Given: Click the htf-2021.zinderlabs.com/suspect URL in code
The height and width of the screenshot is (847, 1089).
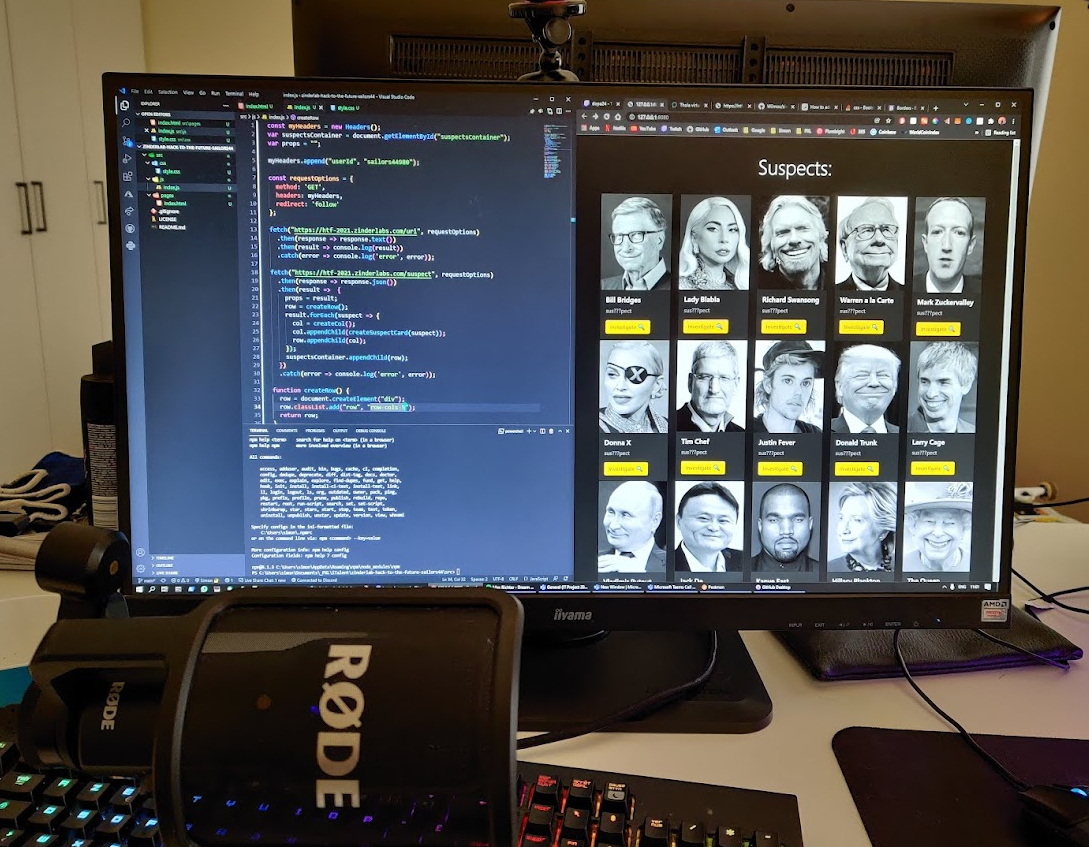Looking at the screenshot, I should coord(361,274).
